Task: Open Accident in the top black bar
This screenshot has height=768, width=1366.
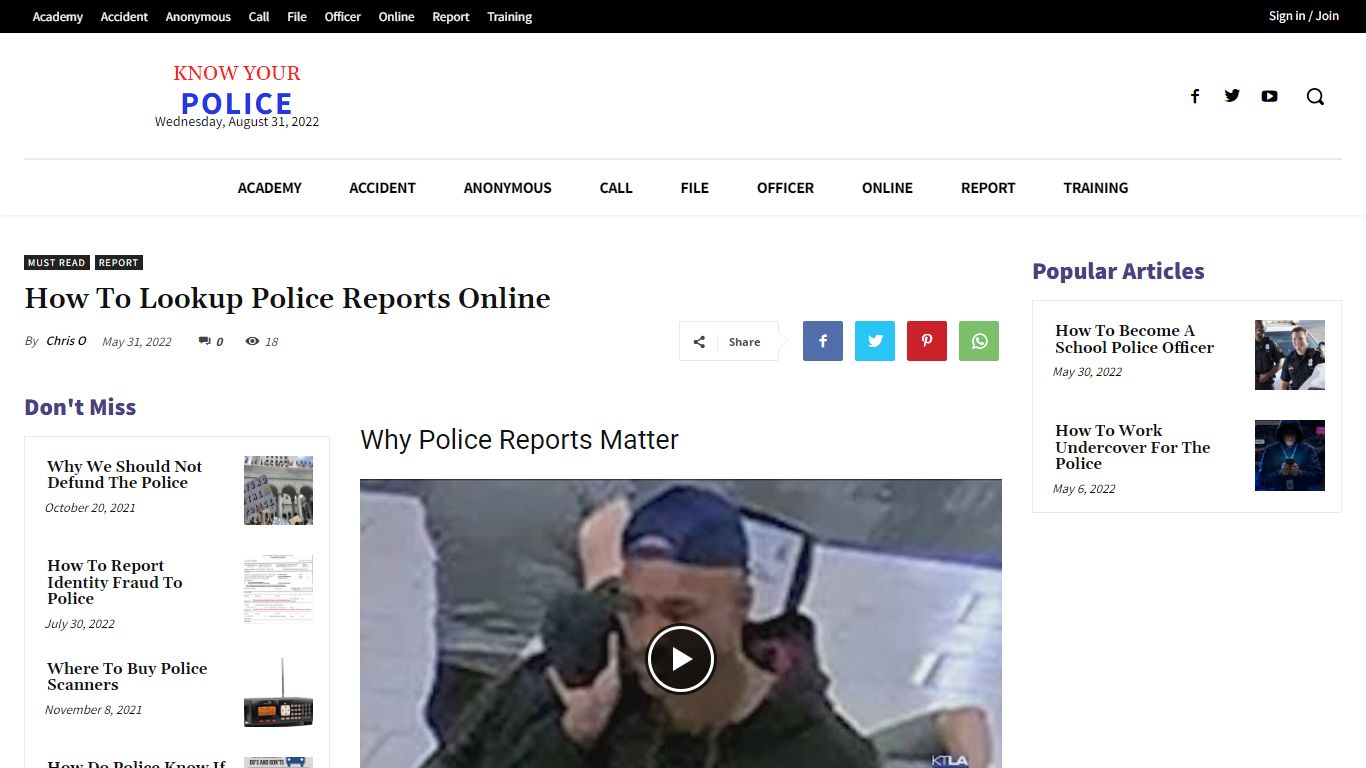Action: (x=124, y=17)
